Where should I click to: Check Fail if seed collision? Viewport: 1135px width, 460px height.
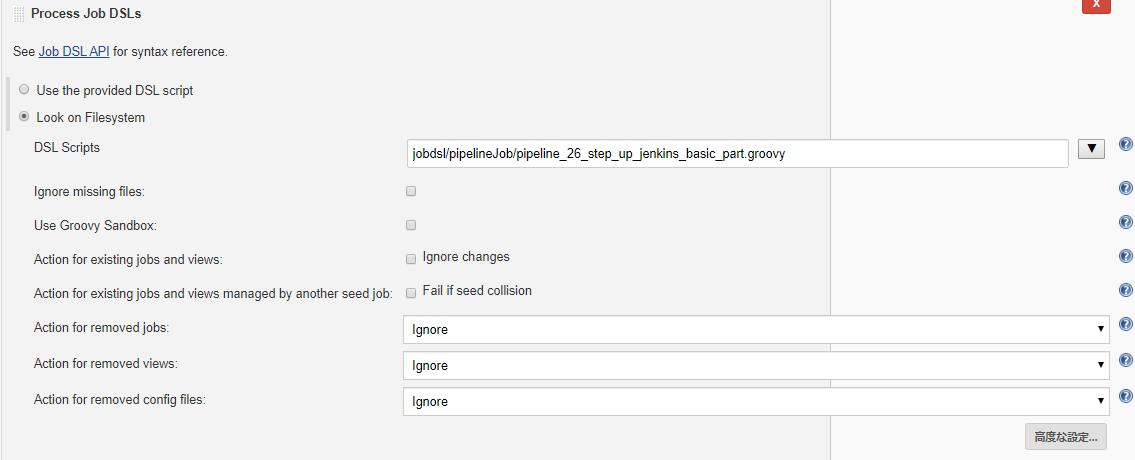coord(411,292)
